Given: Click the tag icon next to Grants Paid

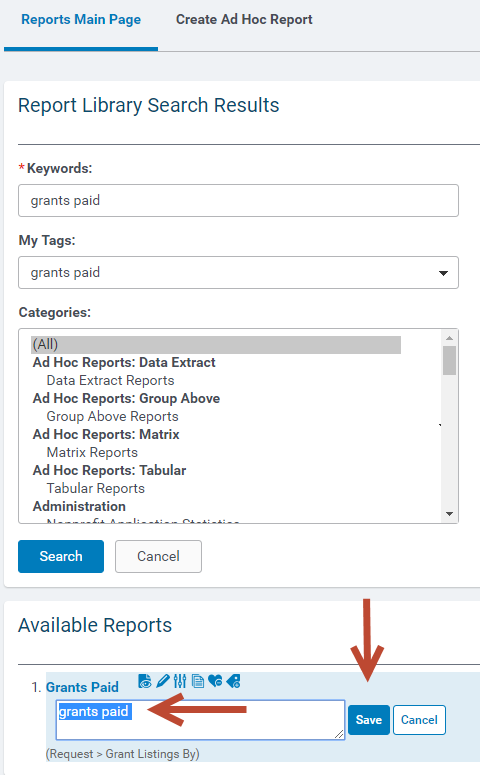Looking at the screenshot, I should pos(233,681).
